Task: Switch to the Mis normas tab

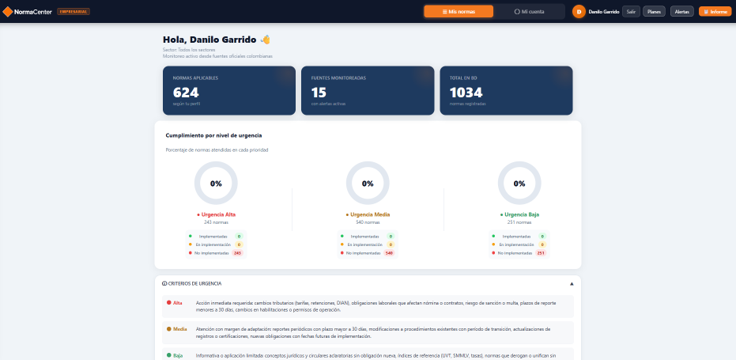Action: tap(459, 11)
